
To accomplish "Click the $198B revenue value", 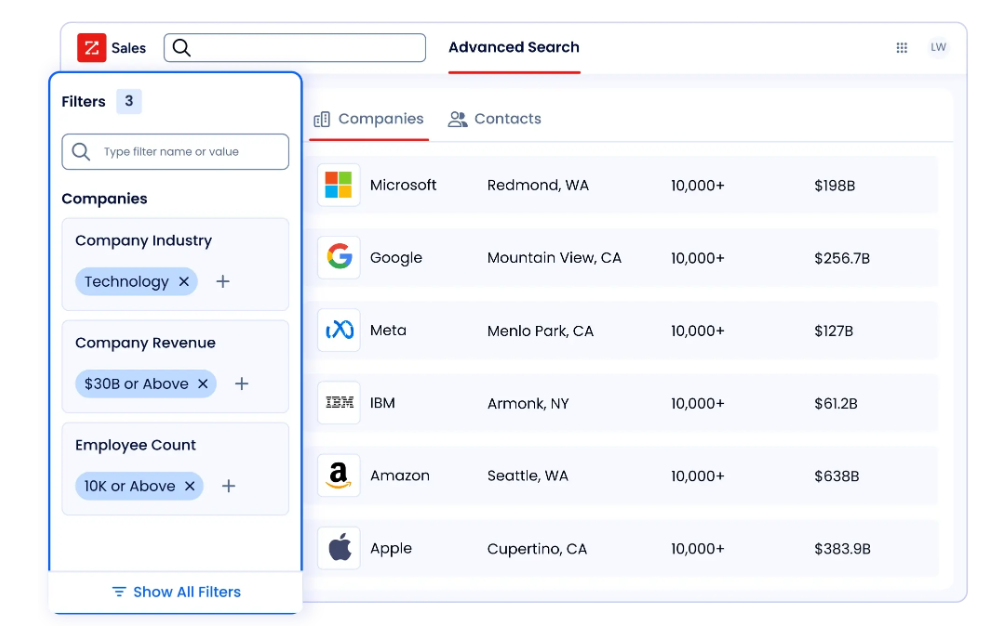I will pos(835,185).
